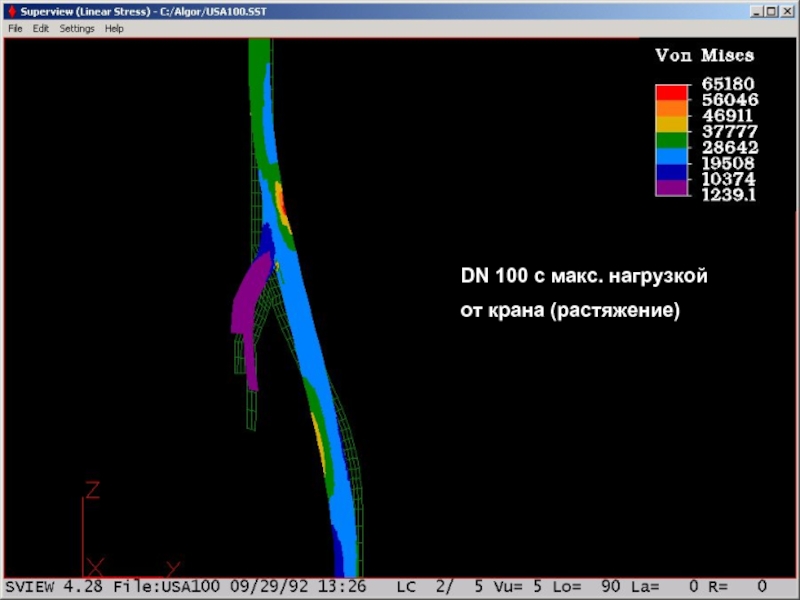800x600 pixels.
Task: Close the Superview window
Action: click(787, 11)
